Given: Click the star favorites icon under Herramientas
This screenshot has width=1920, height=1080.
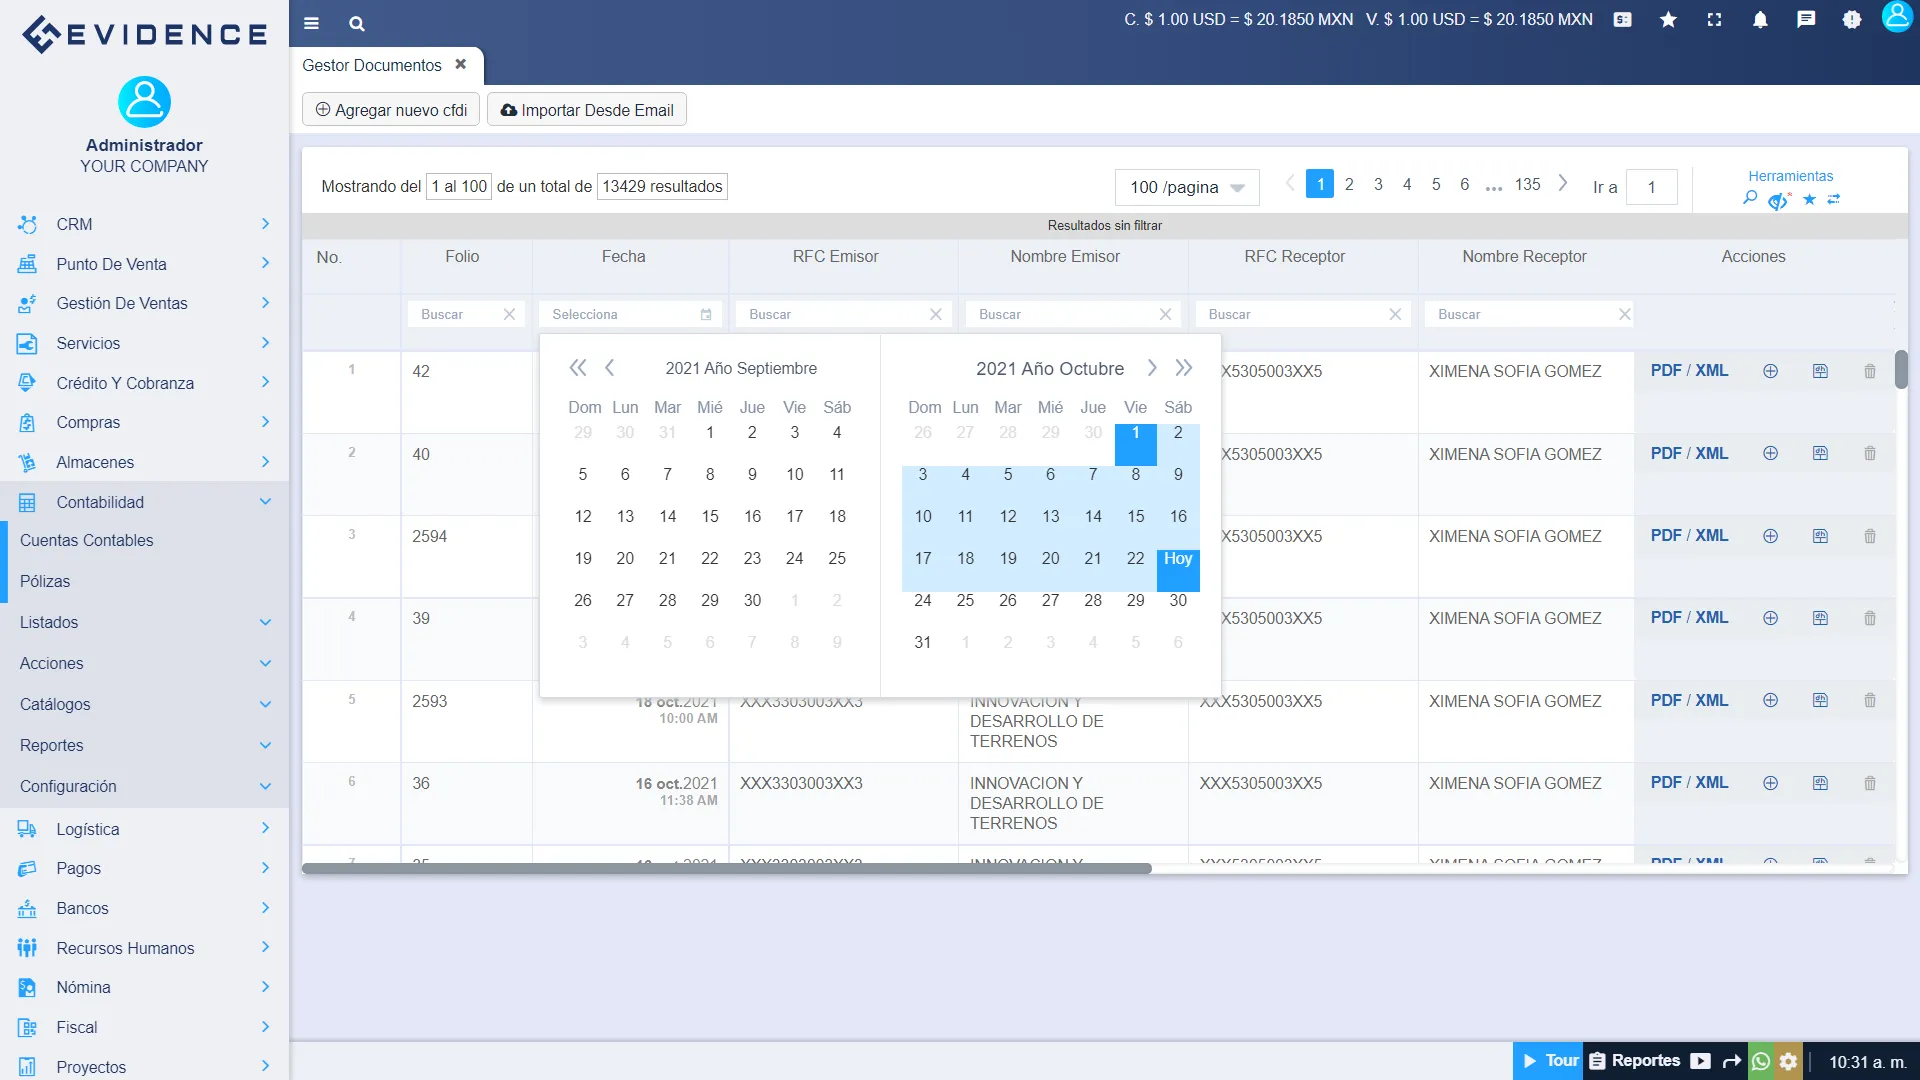Looking at the screenshot, I should (x=1808, y=200).
